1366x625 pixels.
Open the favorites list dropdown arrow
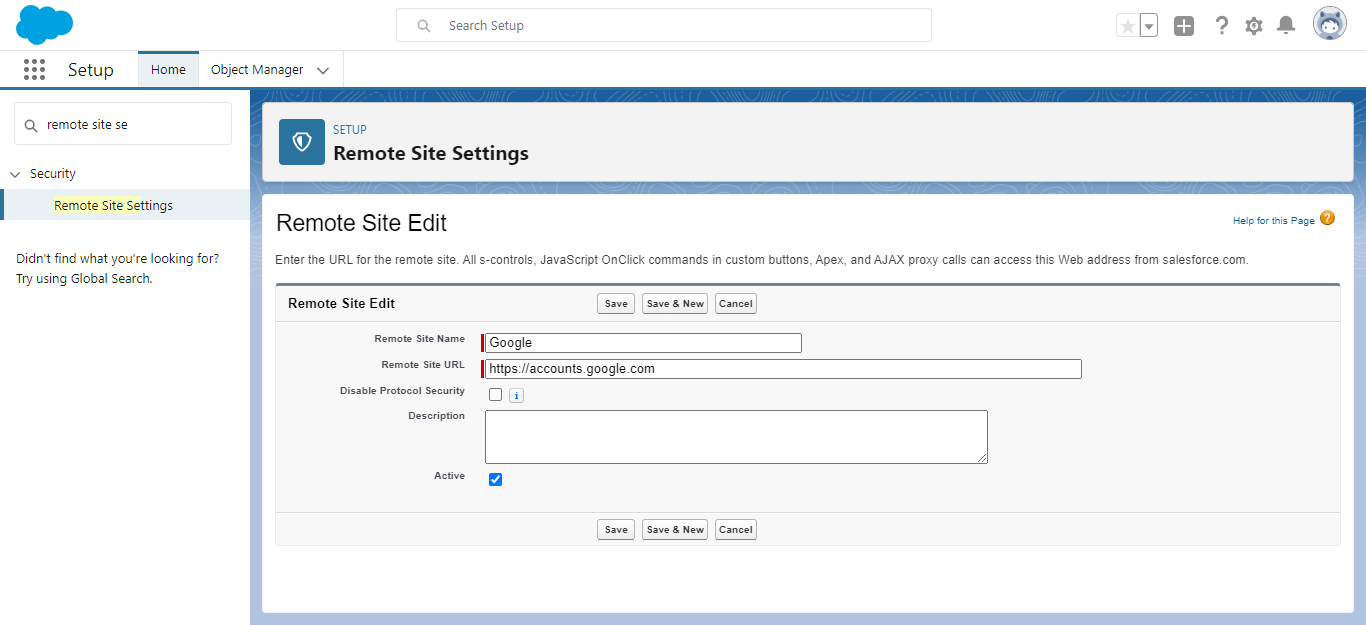click(x=1149, y=26)
